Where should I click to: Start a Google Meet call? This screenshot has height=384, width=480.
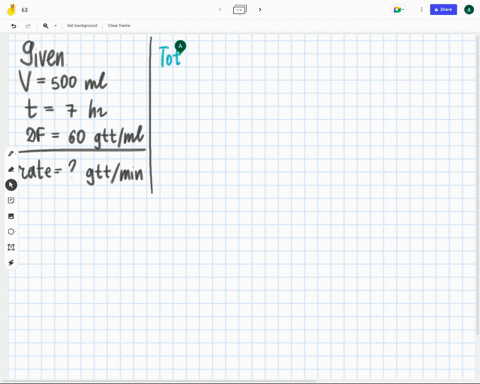[x=398, y=10]
